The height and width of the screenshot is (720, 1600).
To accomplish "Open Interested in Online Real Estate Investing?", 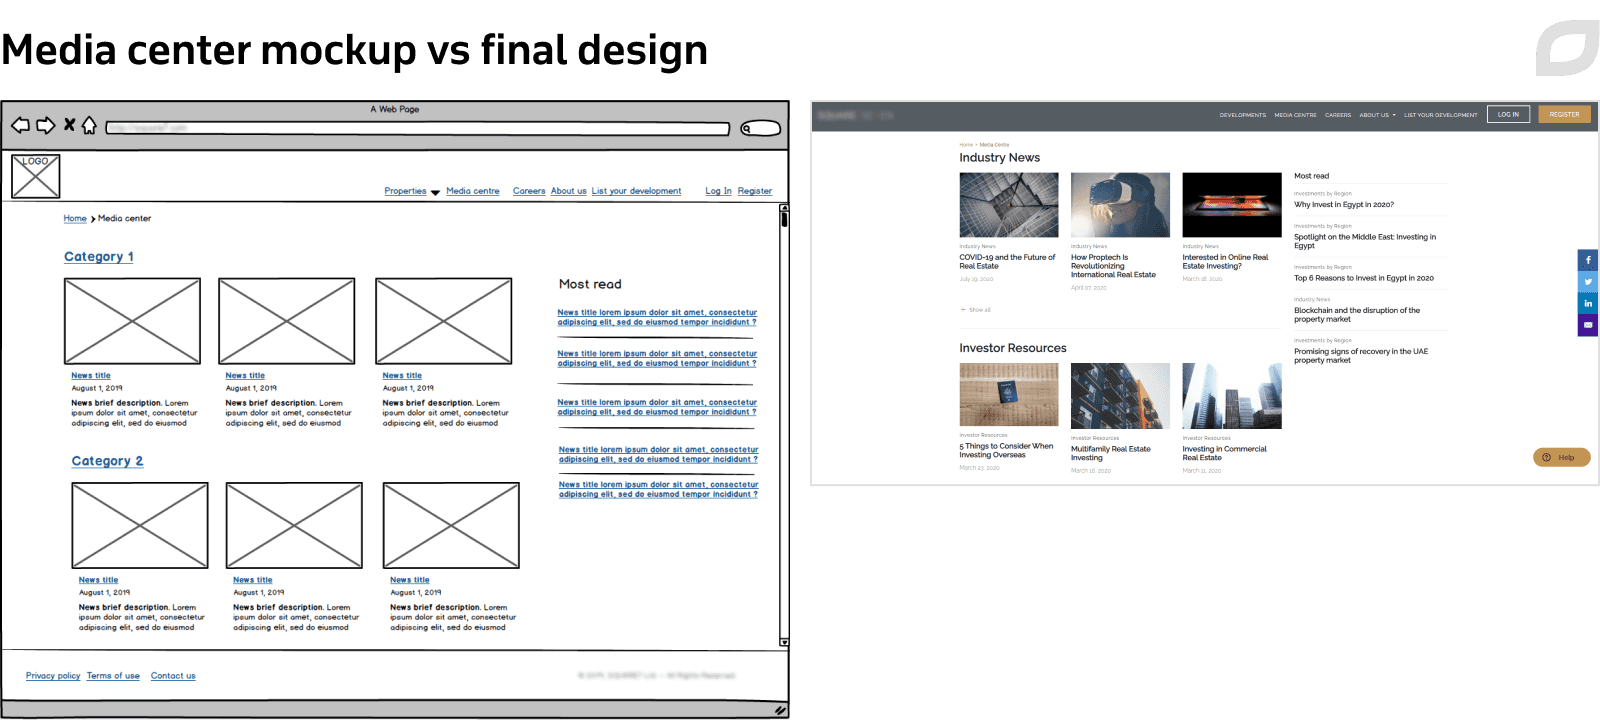I will (1225, 262).
